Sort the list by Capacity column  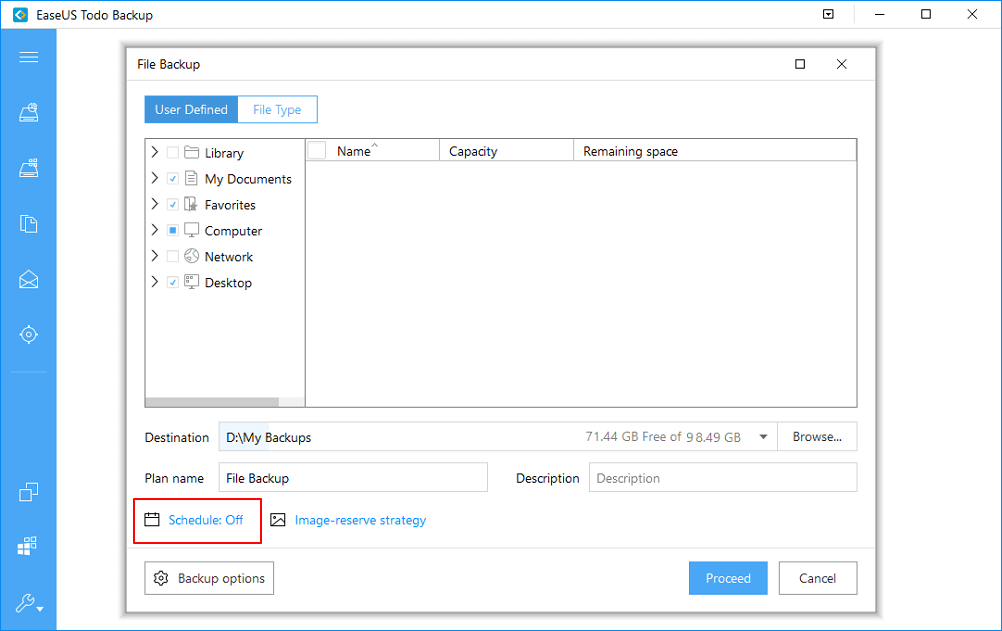point(506,152)
